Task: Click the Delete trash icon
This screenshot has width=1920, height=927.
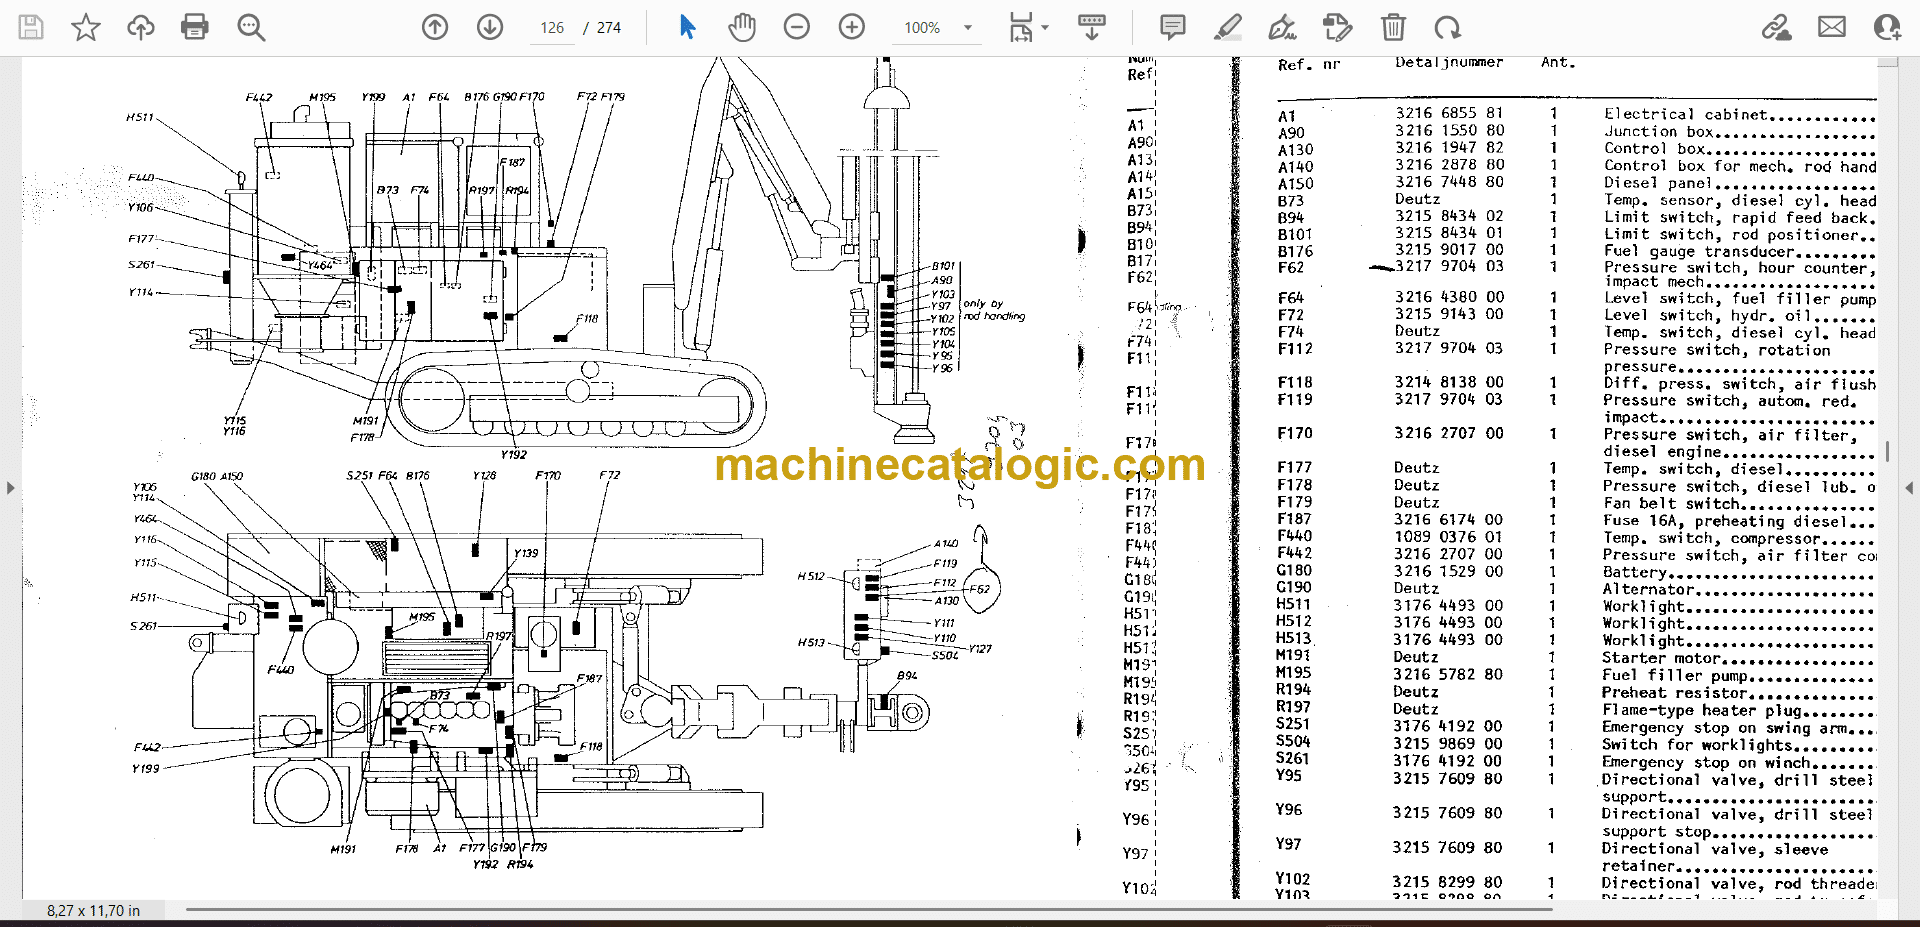Action: pyautogui.click(x=1393, y=27)
